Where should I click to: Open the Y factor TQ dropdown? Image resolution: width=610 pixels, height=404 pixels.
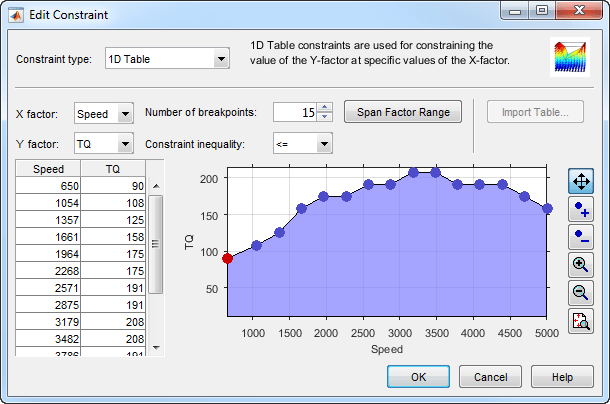[x=104, y=144]
